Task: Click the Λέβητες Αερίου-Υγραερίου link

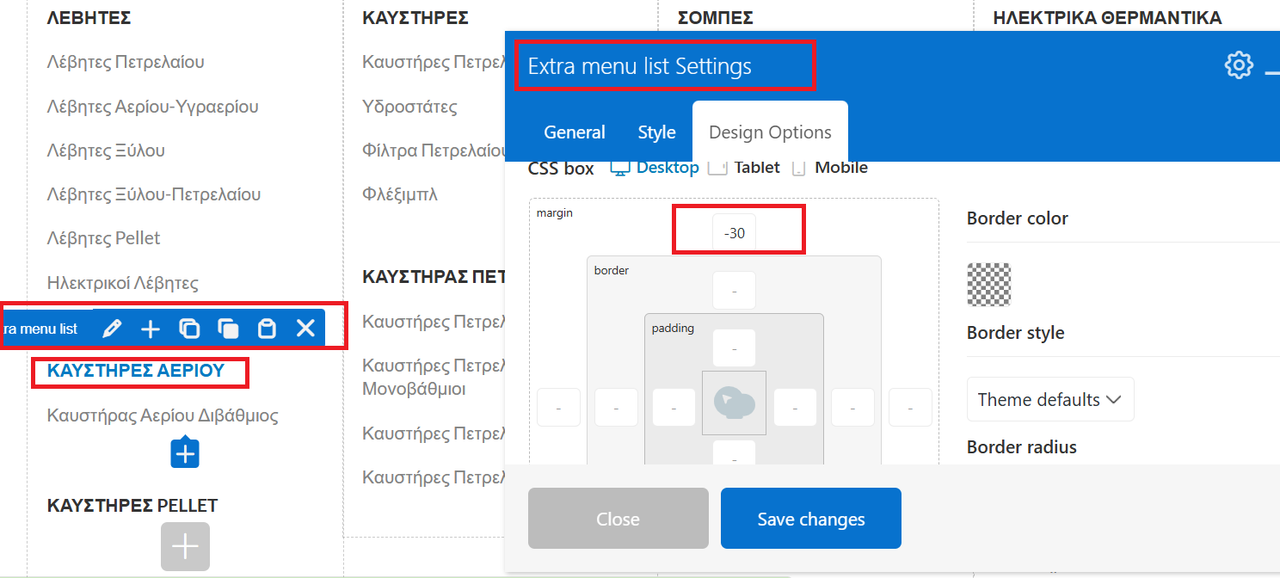Action: pyautogui.click(x=153, y=106)
